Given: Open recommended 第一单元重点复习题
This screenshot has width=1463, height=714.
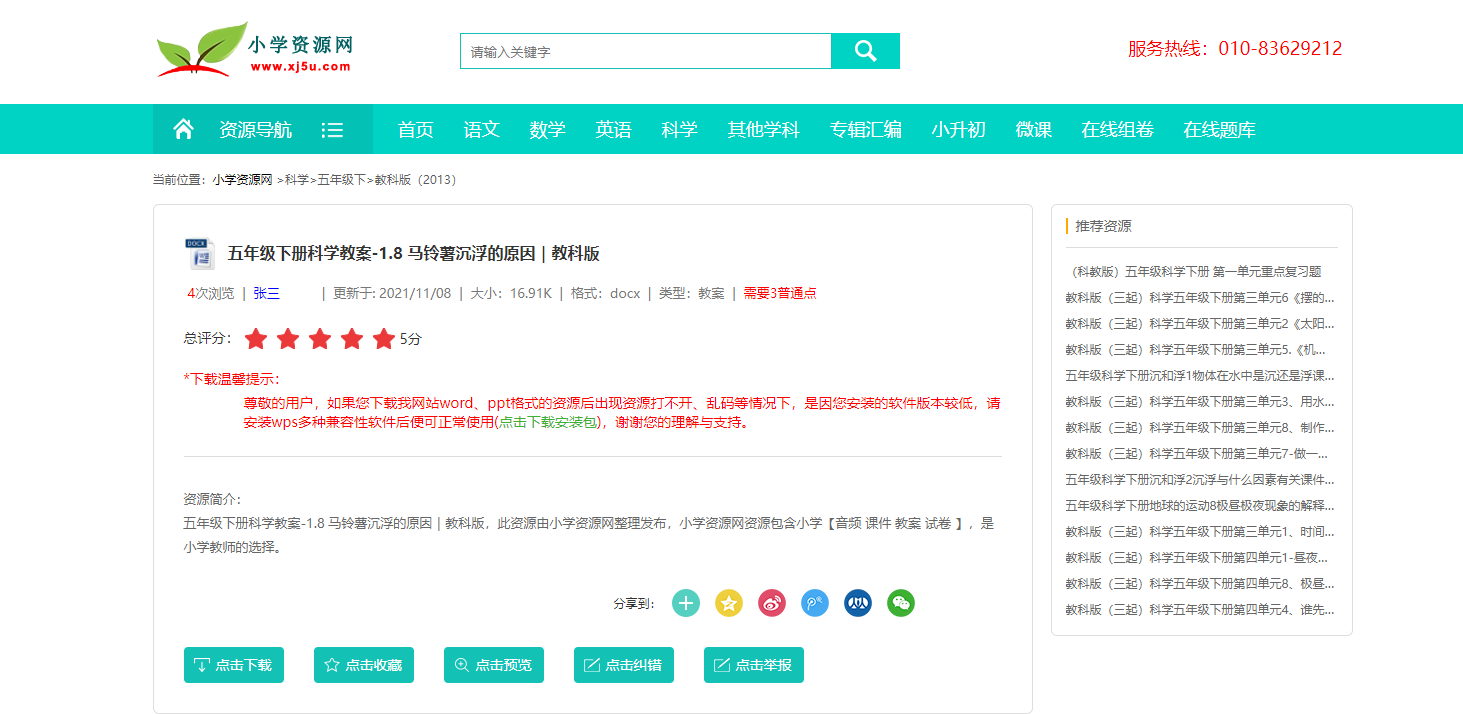Looking at the screenshot, I should pos(1194,272).
